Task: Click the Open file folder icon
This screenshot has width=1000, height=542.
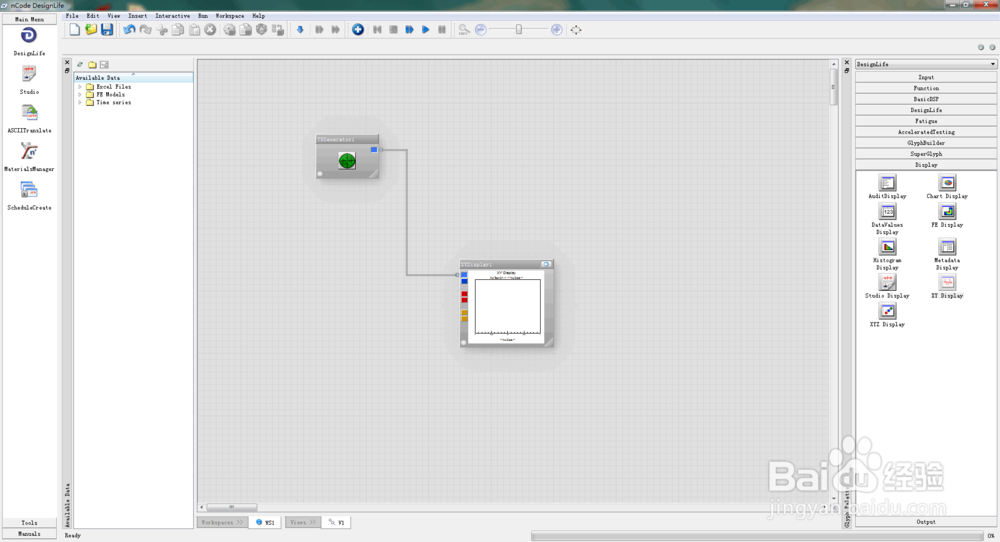Action: (91, 29)
